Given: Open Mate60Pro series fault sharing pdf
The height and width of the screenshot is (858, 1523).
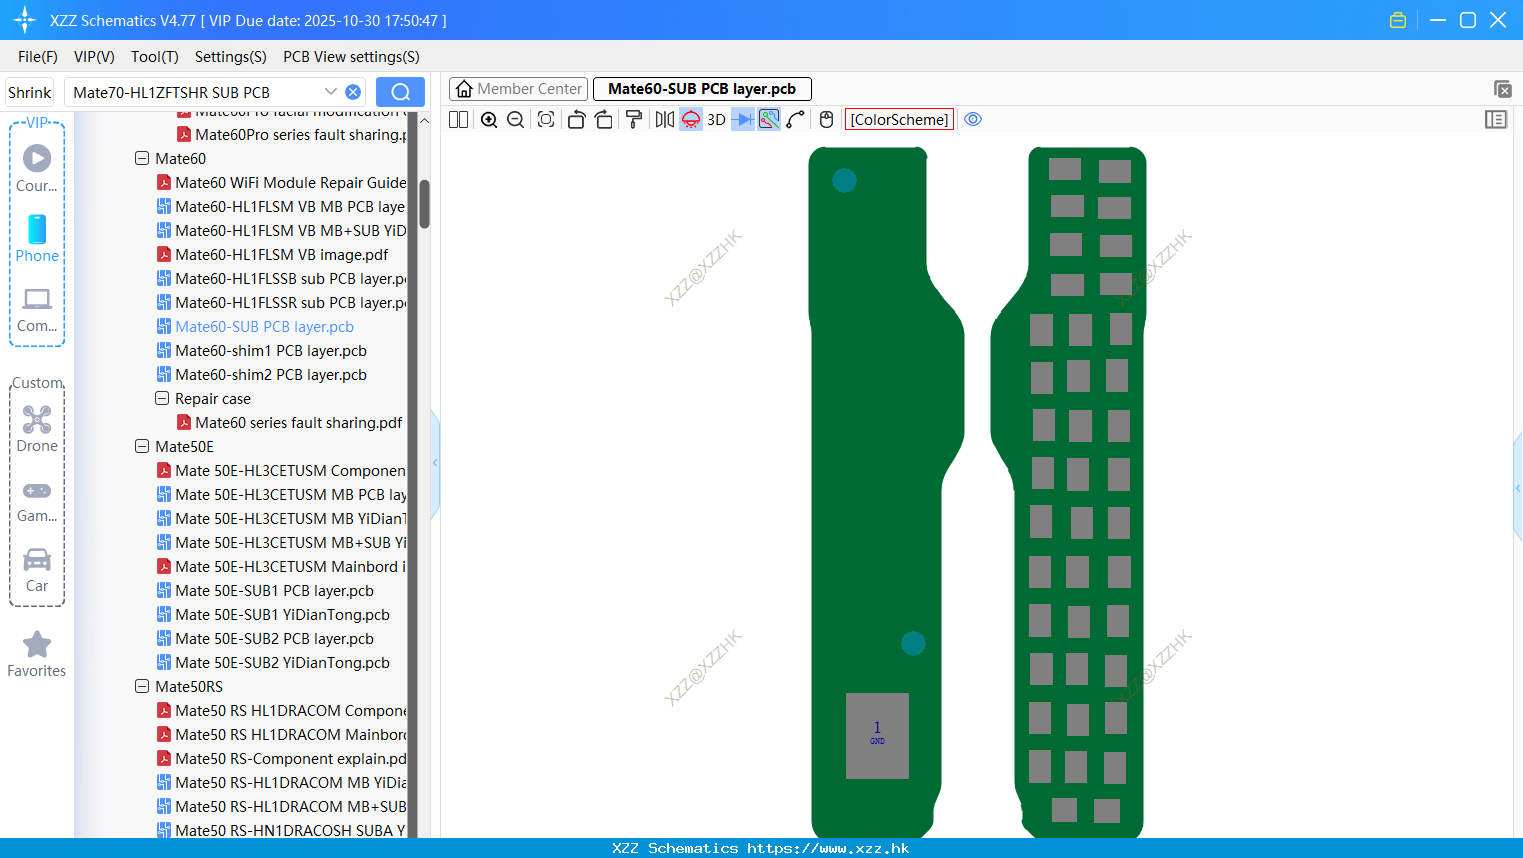Looking at the screenshot, I should (292, 135).
